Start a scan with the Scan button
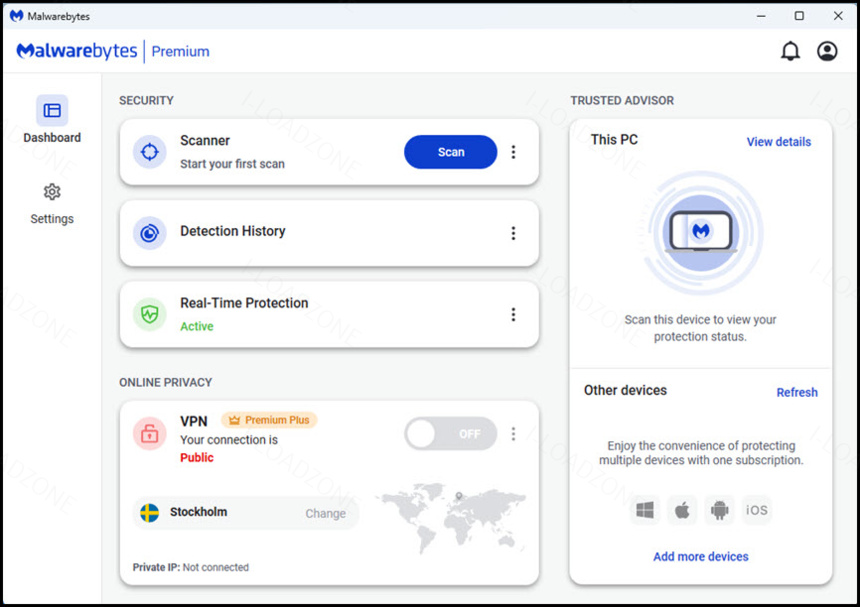The height and width of the screenshot is (607, 860). click(451, 152)
